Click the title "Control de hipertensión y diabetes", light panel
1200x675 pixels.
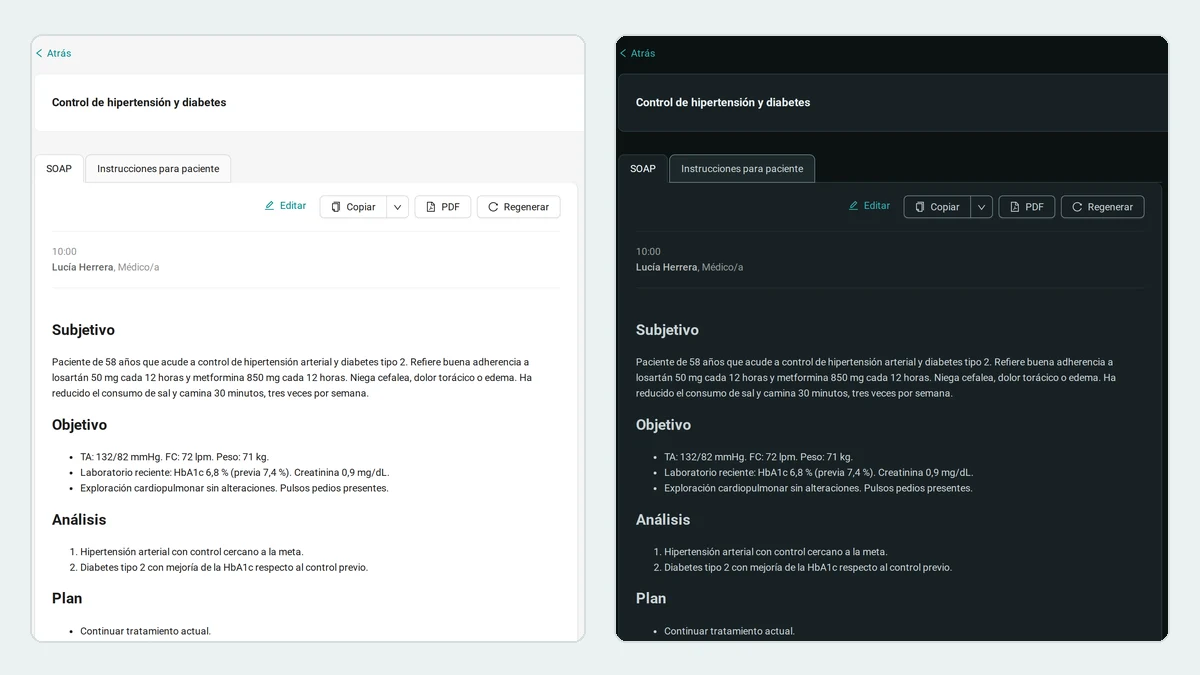pos(139,102)
